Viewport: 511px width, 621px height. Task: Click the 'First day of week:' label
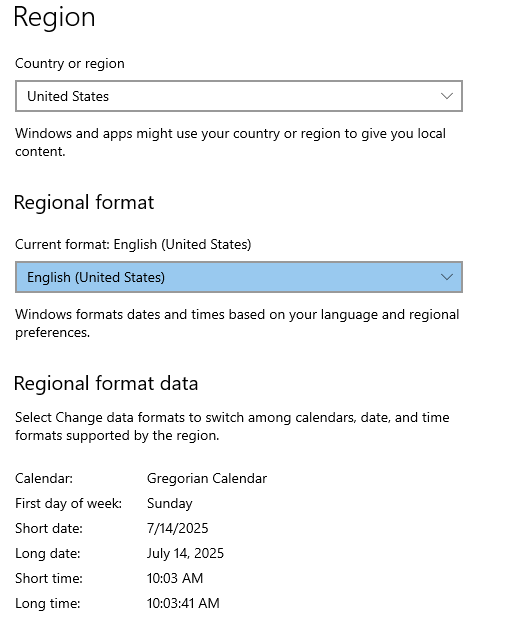pos(69,503)
